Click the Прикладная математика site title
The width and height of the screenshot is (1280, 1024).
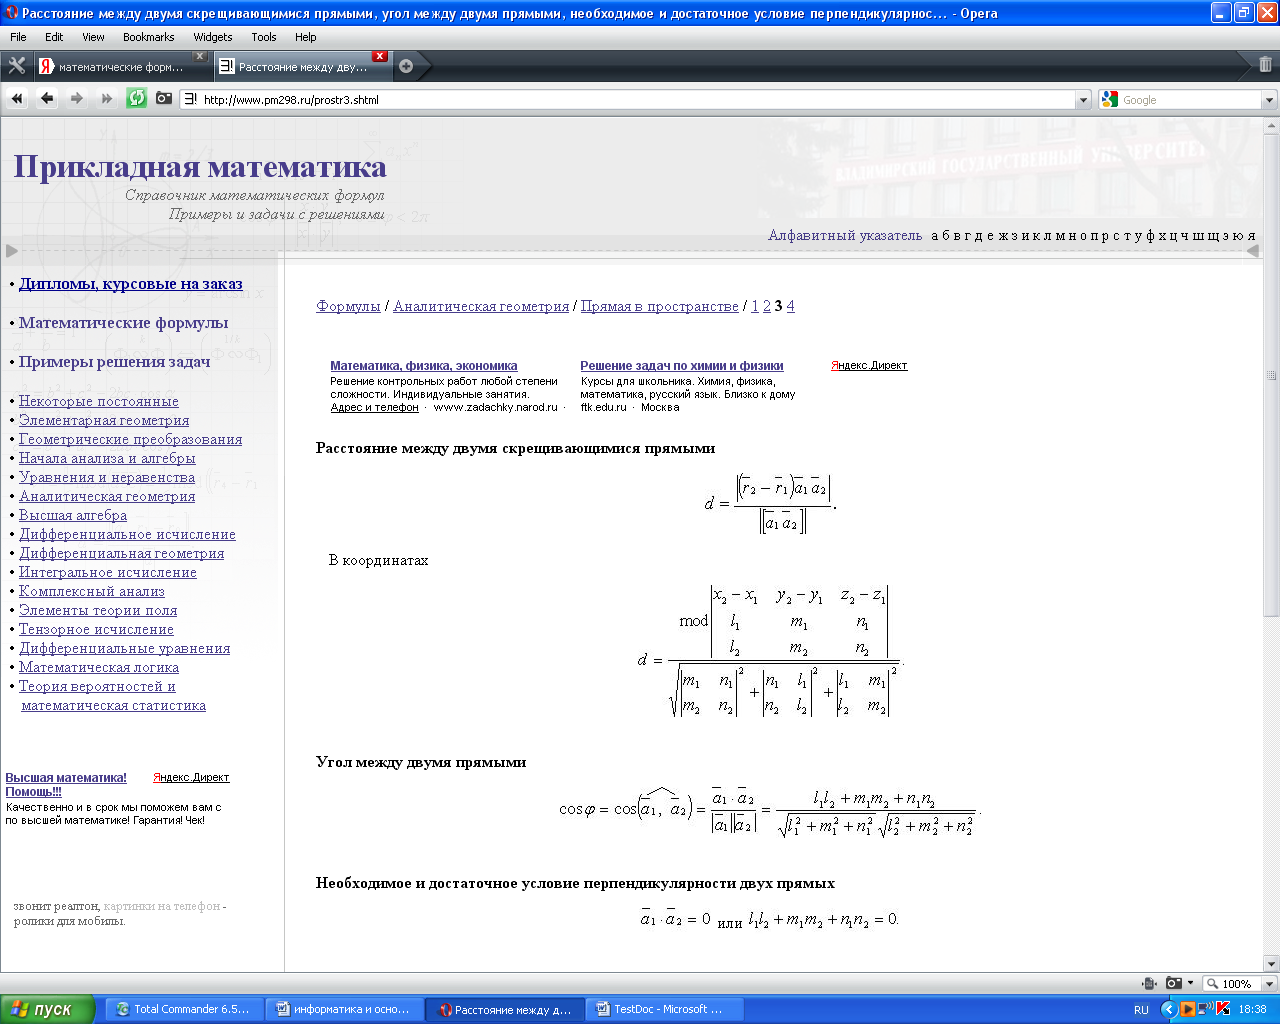200,167
